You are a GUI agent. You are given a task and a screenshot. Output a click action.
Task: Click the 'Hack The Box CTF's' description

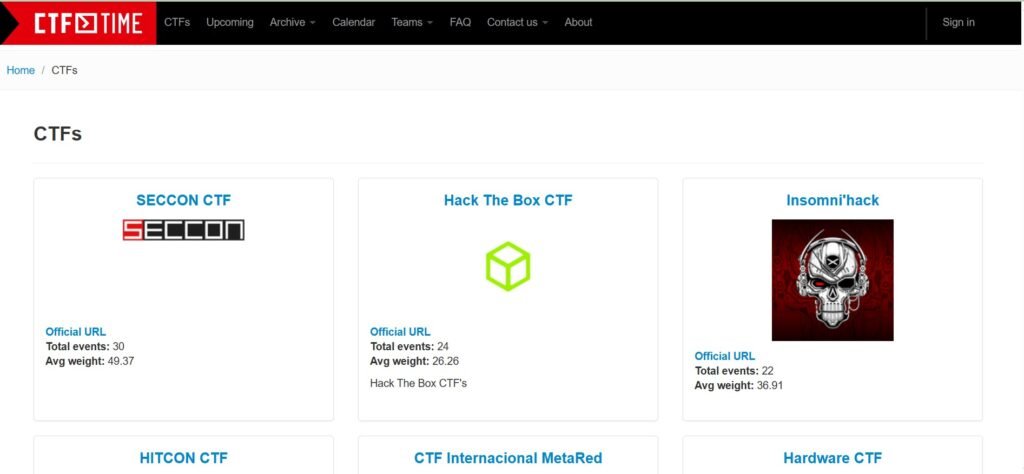419,383
